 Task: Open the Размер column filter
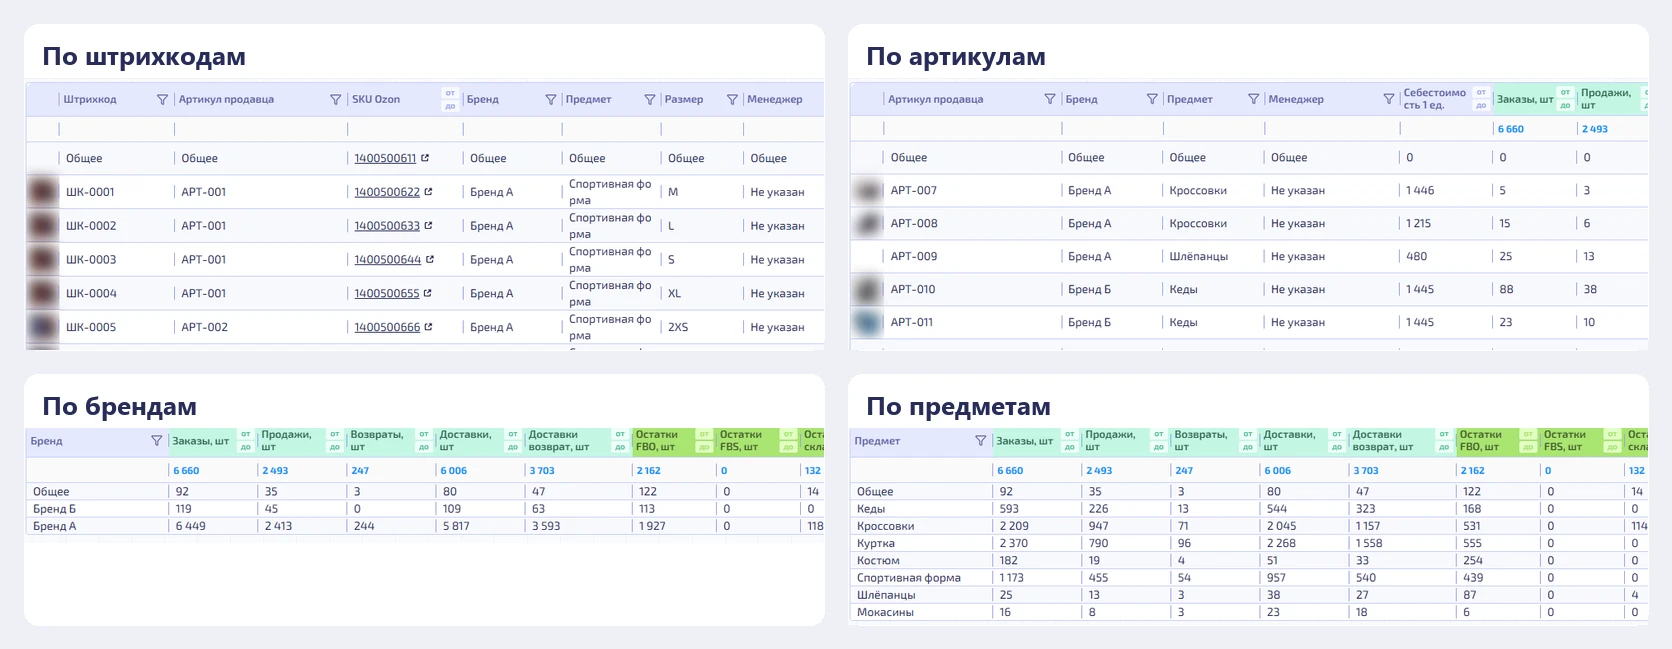tap(732, 100)
